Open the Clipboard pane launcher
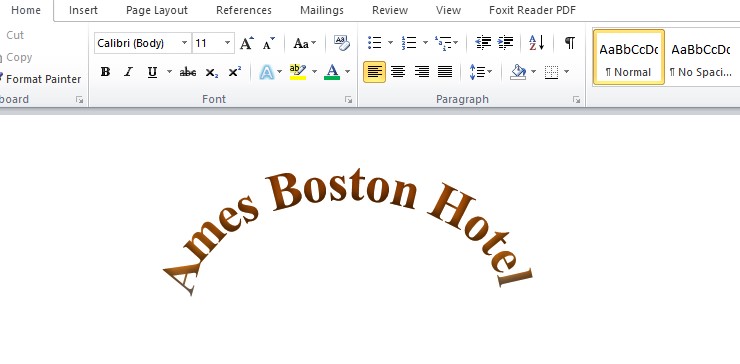This screenshot has height=364, width=740. 79,100
